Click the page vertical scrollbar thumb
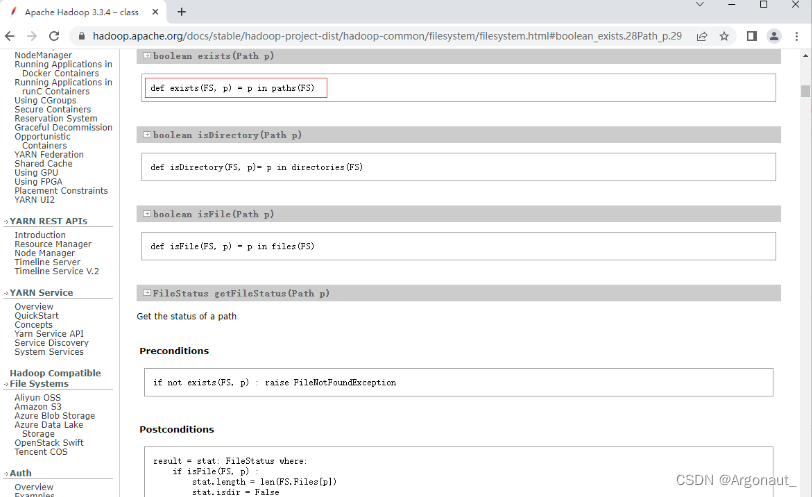This screenshot has height=497, width=812. coord(805,91)
